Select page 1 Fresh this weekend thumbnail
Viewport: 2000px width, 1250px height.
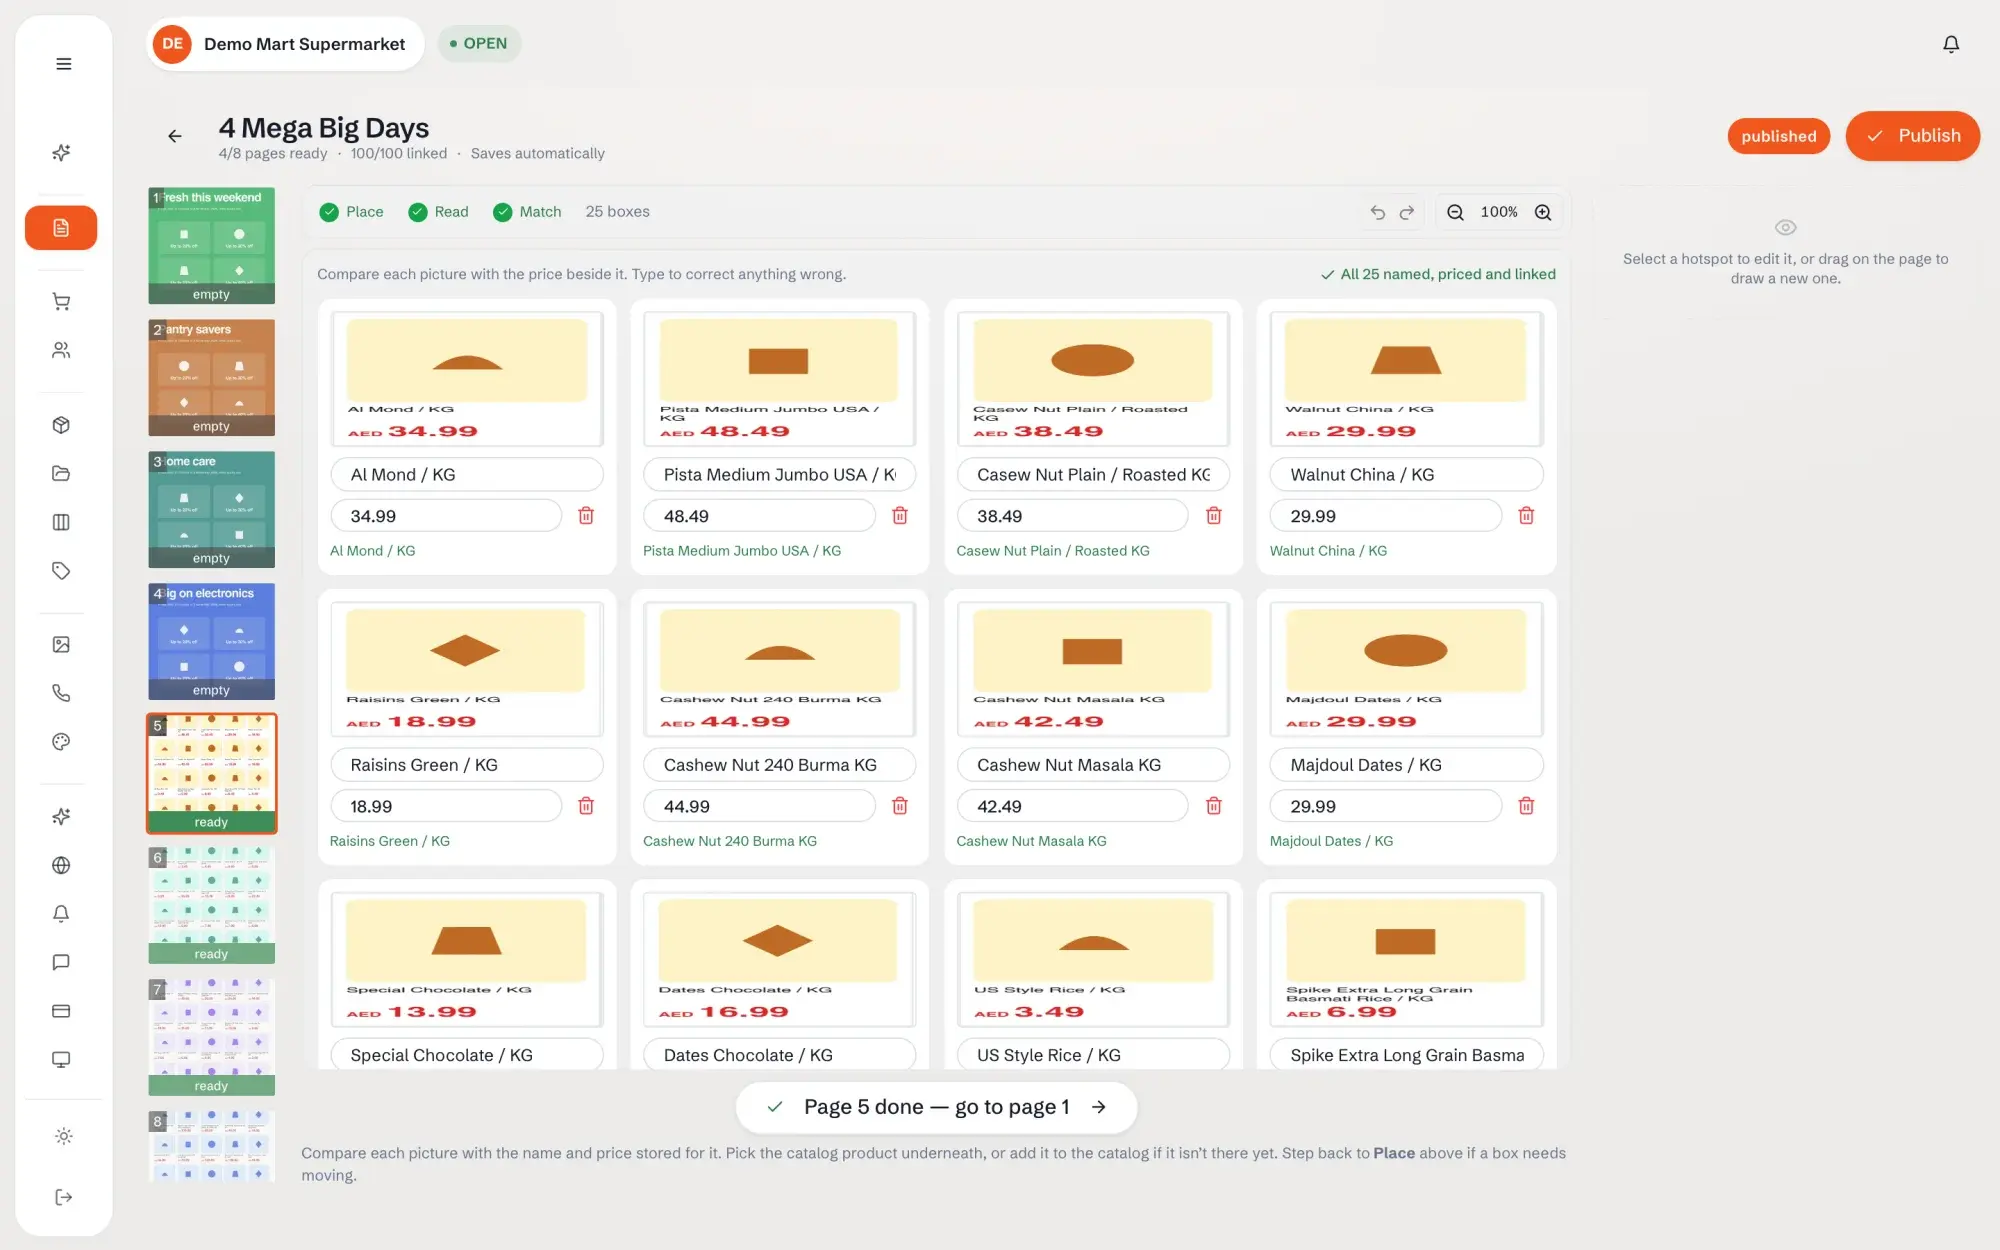coord(211,245)
